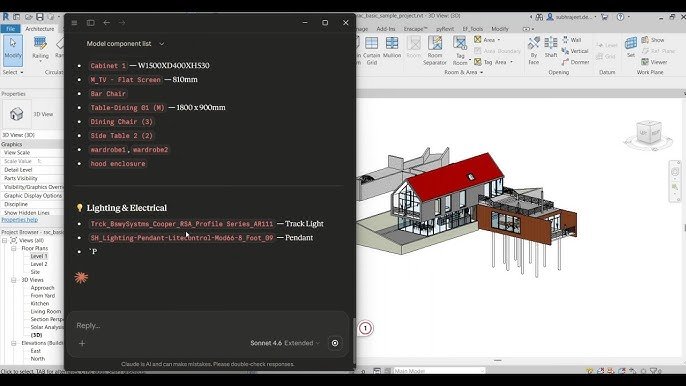The width and height of the screenshot is (686, 386).
Task: Open Level 1 floor plan
Action: [x=39, y=256]
